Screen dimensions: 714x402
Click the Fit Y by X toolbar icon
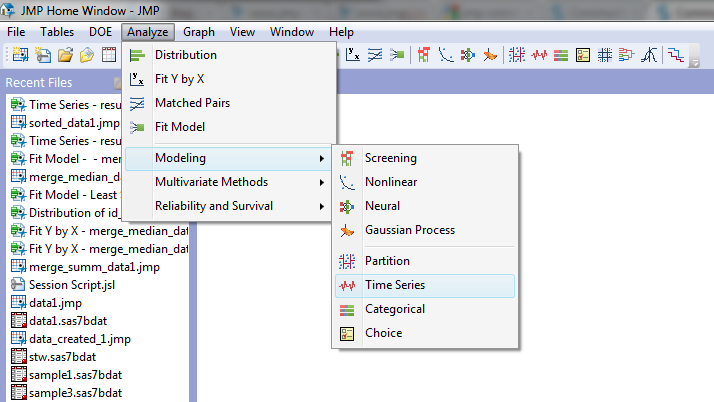tap(353, 55)
